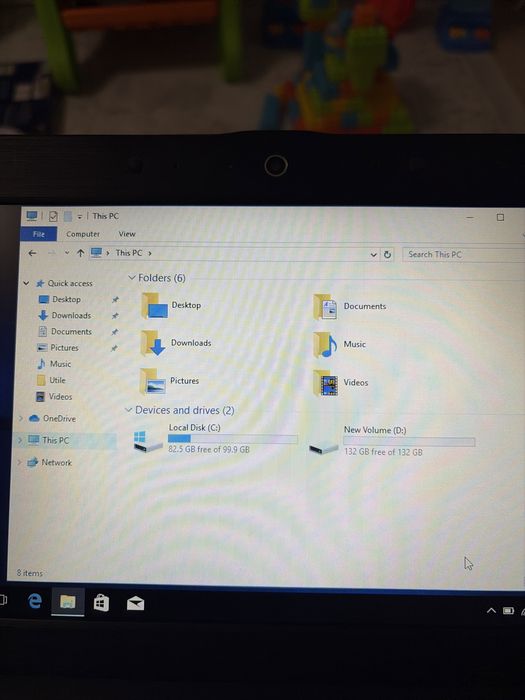Screen dimensions: 525x700
Task: Open the Desktop folder in Folders section
Action: coord(171,306)
